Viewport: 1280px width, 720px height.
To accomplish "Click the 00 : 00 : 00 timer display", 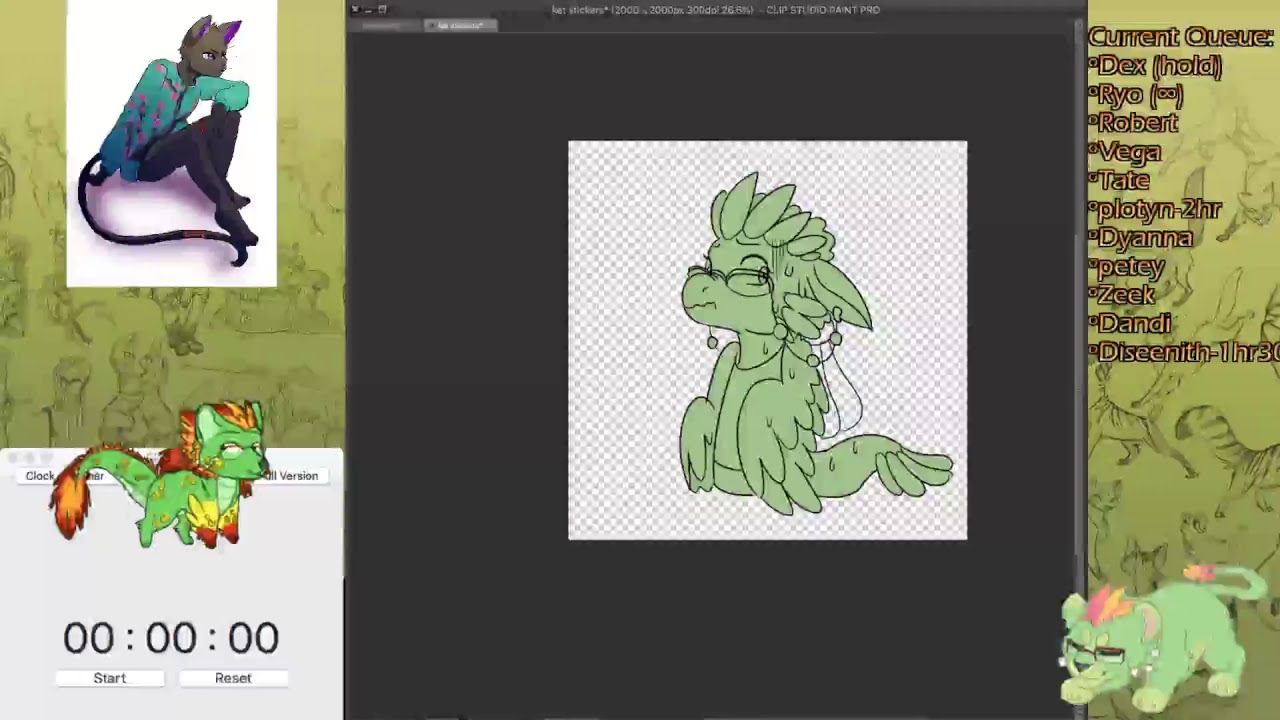I will point(171,638).
